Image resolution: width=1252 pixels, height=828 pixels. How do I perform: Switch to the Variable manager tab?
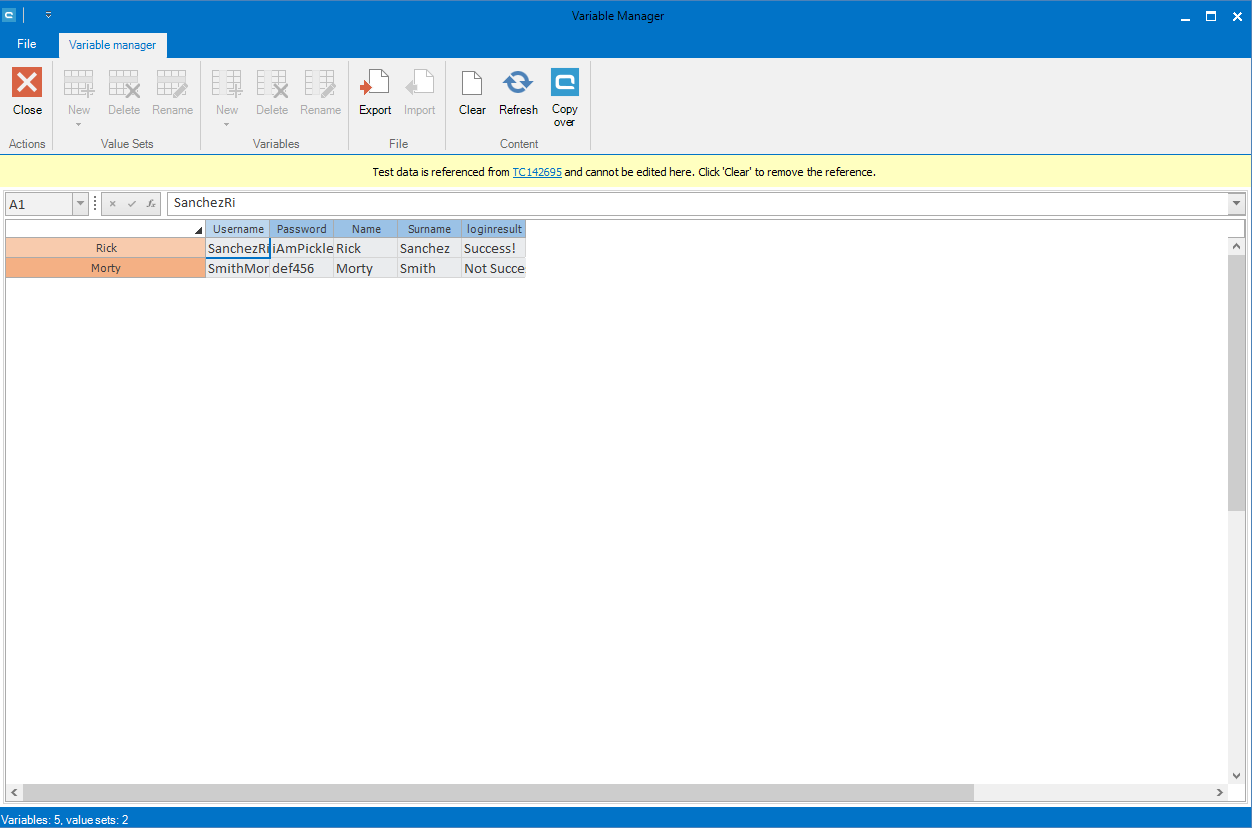[x=112, y=45]
